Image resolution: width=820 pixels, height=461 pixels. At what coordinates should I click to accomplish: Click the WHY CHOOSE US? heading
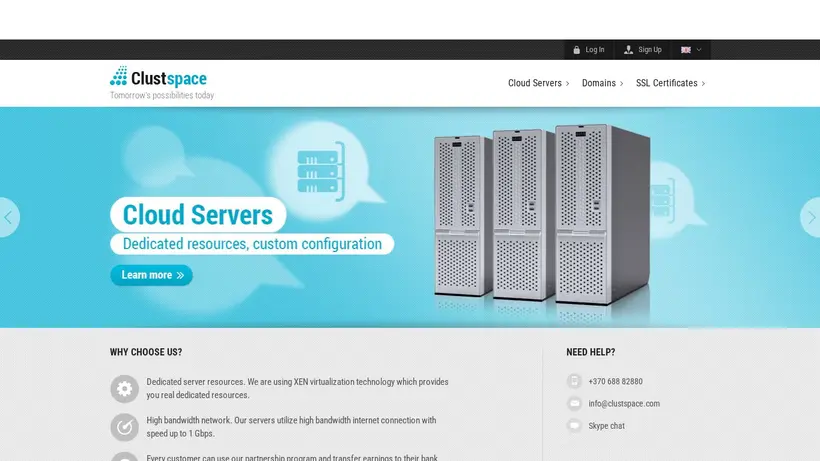tap(146, 352)
